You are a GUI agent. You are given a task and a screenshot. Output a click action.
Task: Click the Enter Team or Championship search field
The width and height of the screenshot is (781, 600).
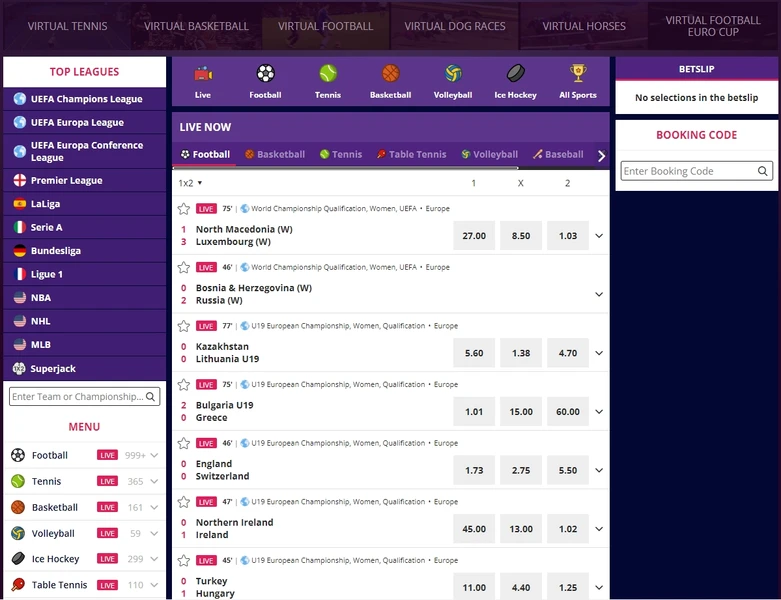click(x=77, y=397)
